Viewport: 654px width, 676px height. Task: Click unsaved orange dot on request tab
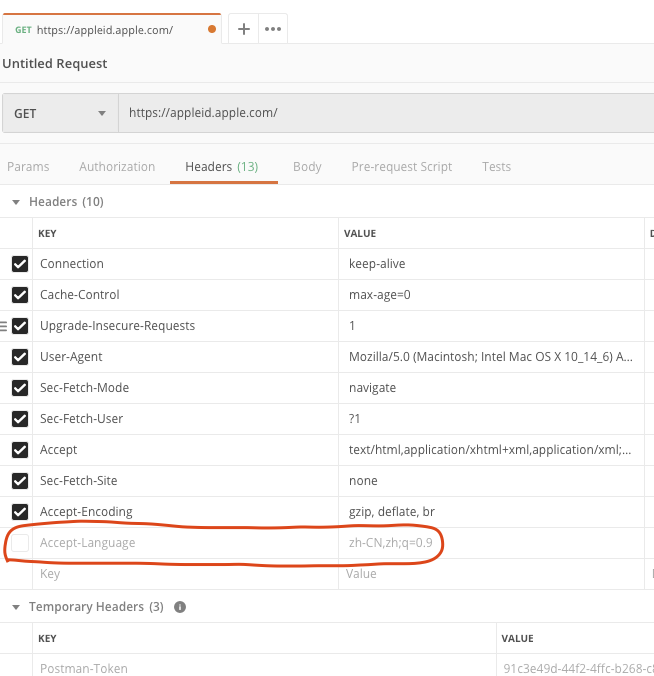(x=212, y=29)
